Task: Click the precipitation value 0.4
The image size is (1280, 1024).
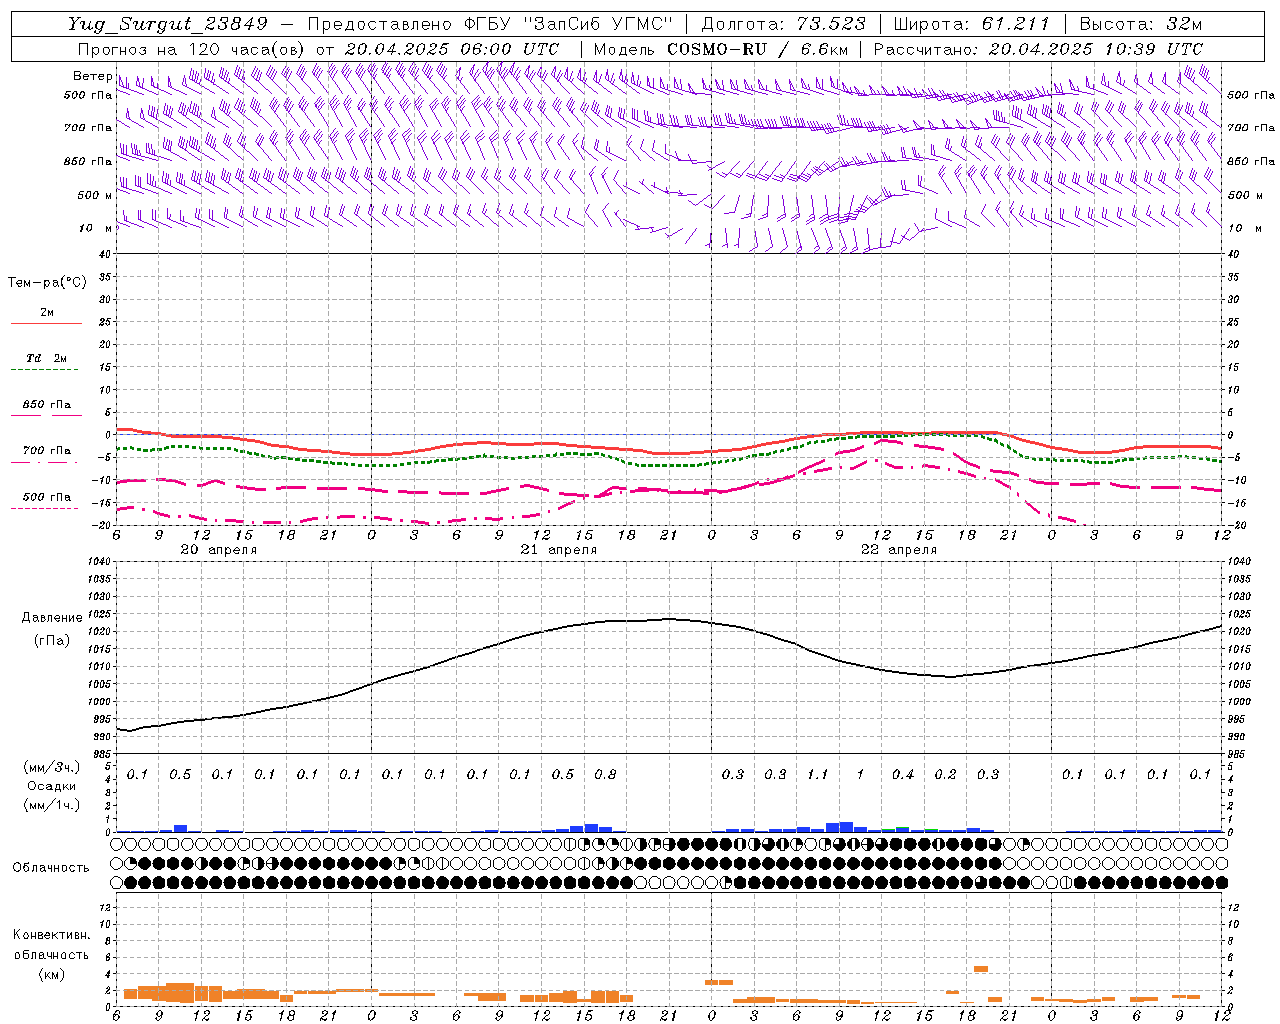Action: point(903,775)
